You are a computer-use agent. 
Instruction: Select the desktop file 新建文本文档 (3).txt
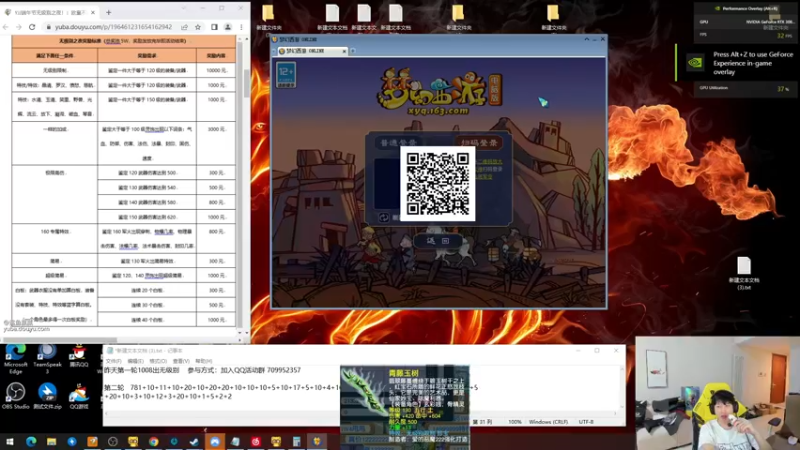[744, 273]
